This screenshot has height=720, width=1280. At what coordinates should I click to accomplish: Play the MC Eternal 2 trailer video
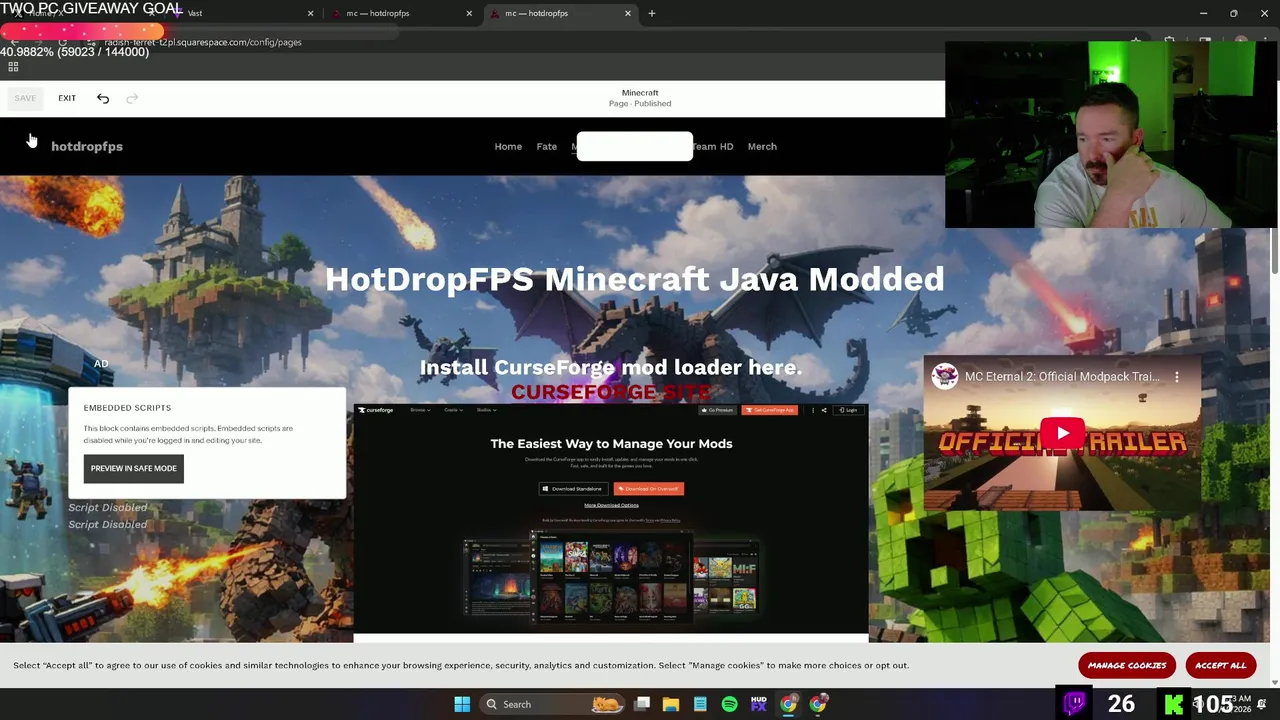[1063, 433]
